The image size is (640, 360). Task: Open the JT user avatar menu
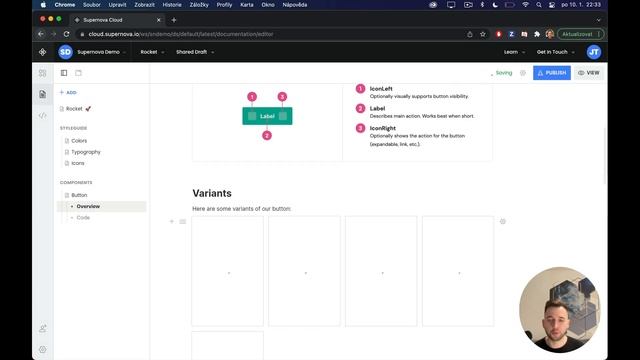(x=594, y=52)
